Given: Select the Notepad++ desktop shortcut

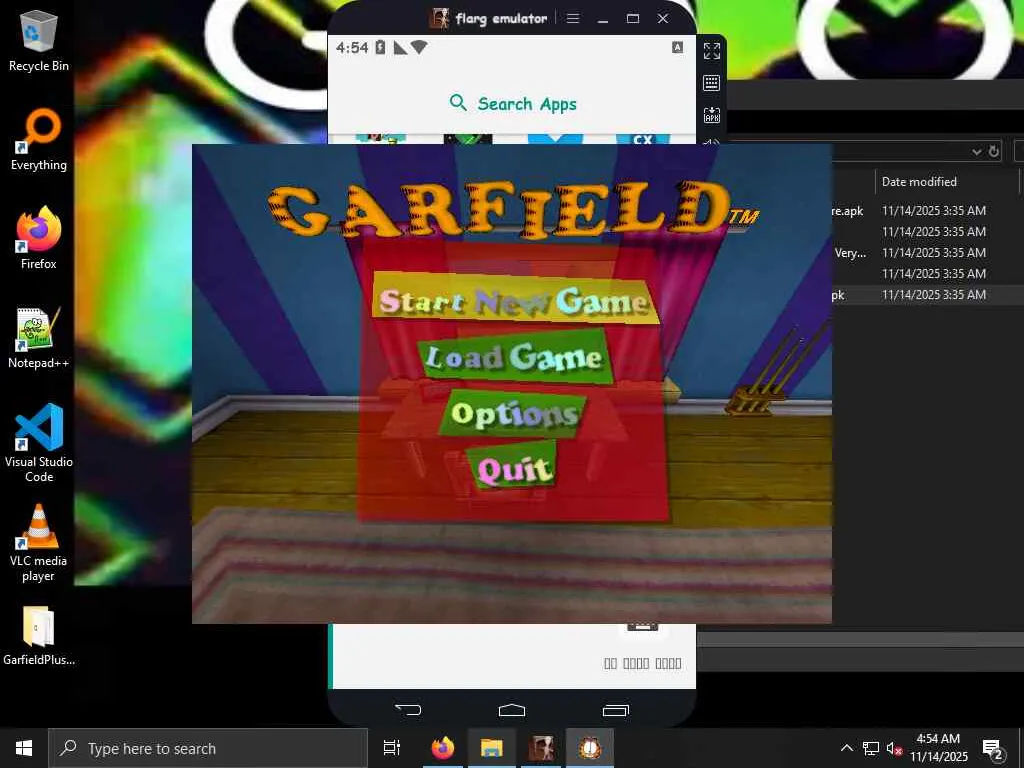Looking at the screenshot, I should 39,338.
